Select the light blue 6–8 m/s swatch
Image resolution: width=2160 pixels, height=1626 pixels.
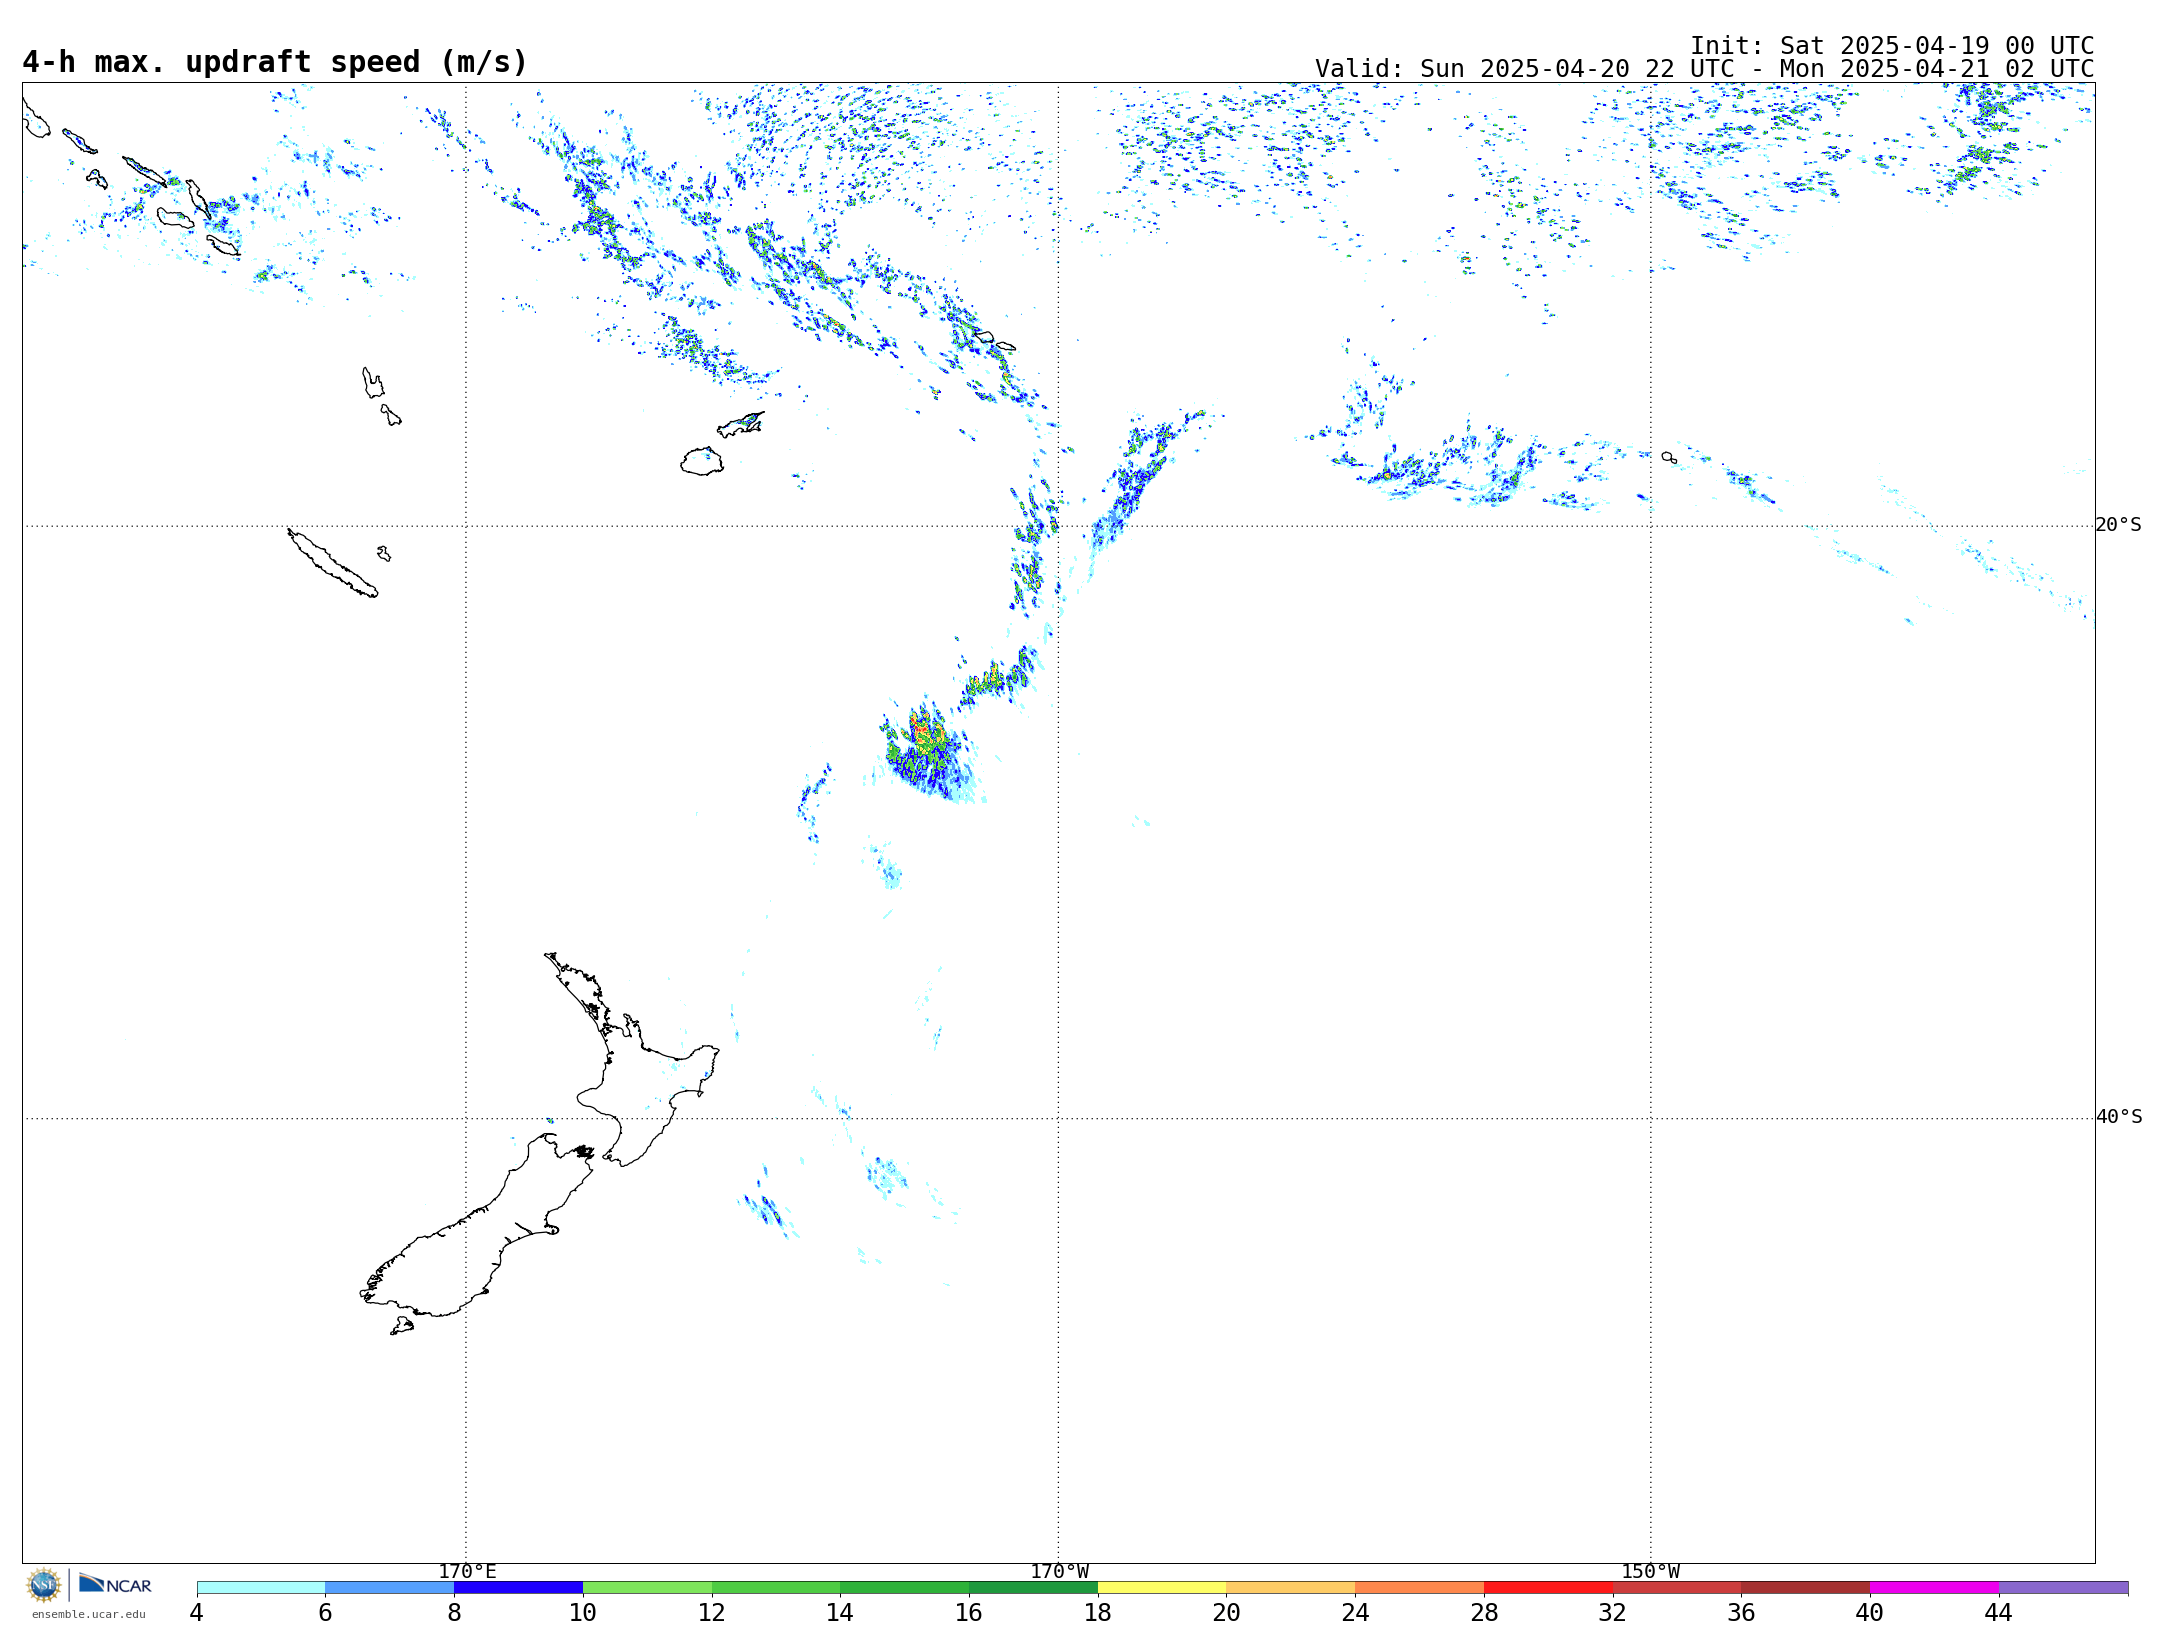click(x=390, y=1587)
